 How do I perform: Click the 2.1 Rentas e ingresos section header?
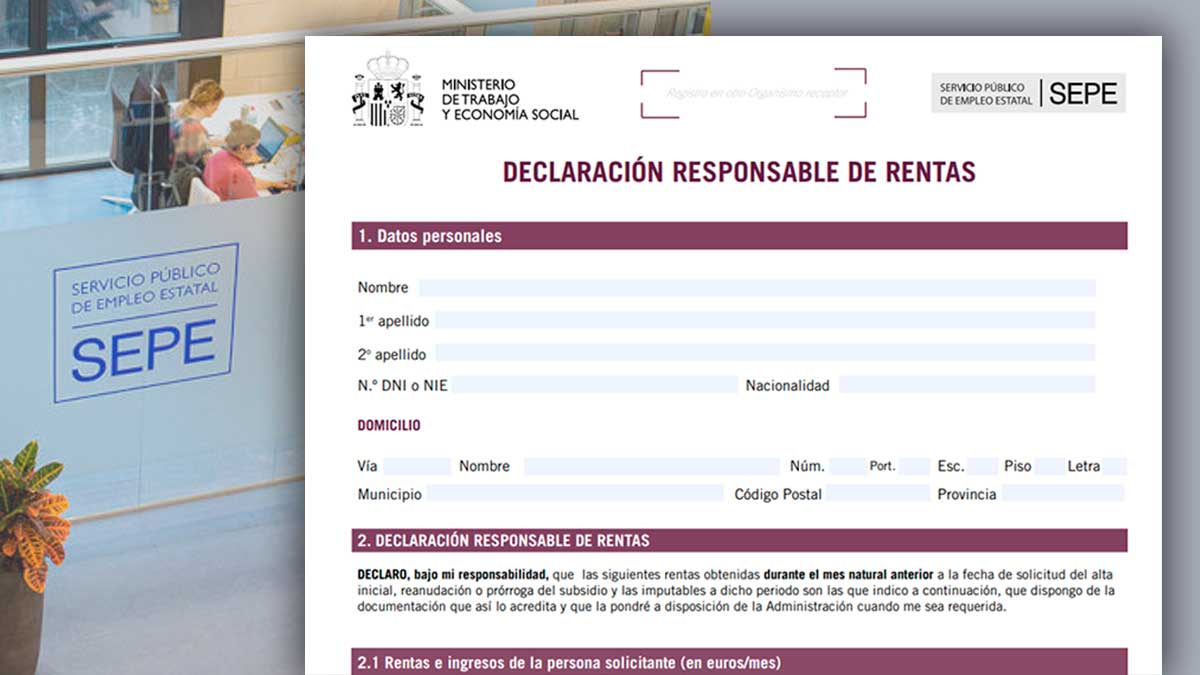click(x=739, y=662)
